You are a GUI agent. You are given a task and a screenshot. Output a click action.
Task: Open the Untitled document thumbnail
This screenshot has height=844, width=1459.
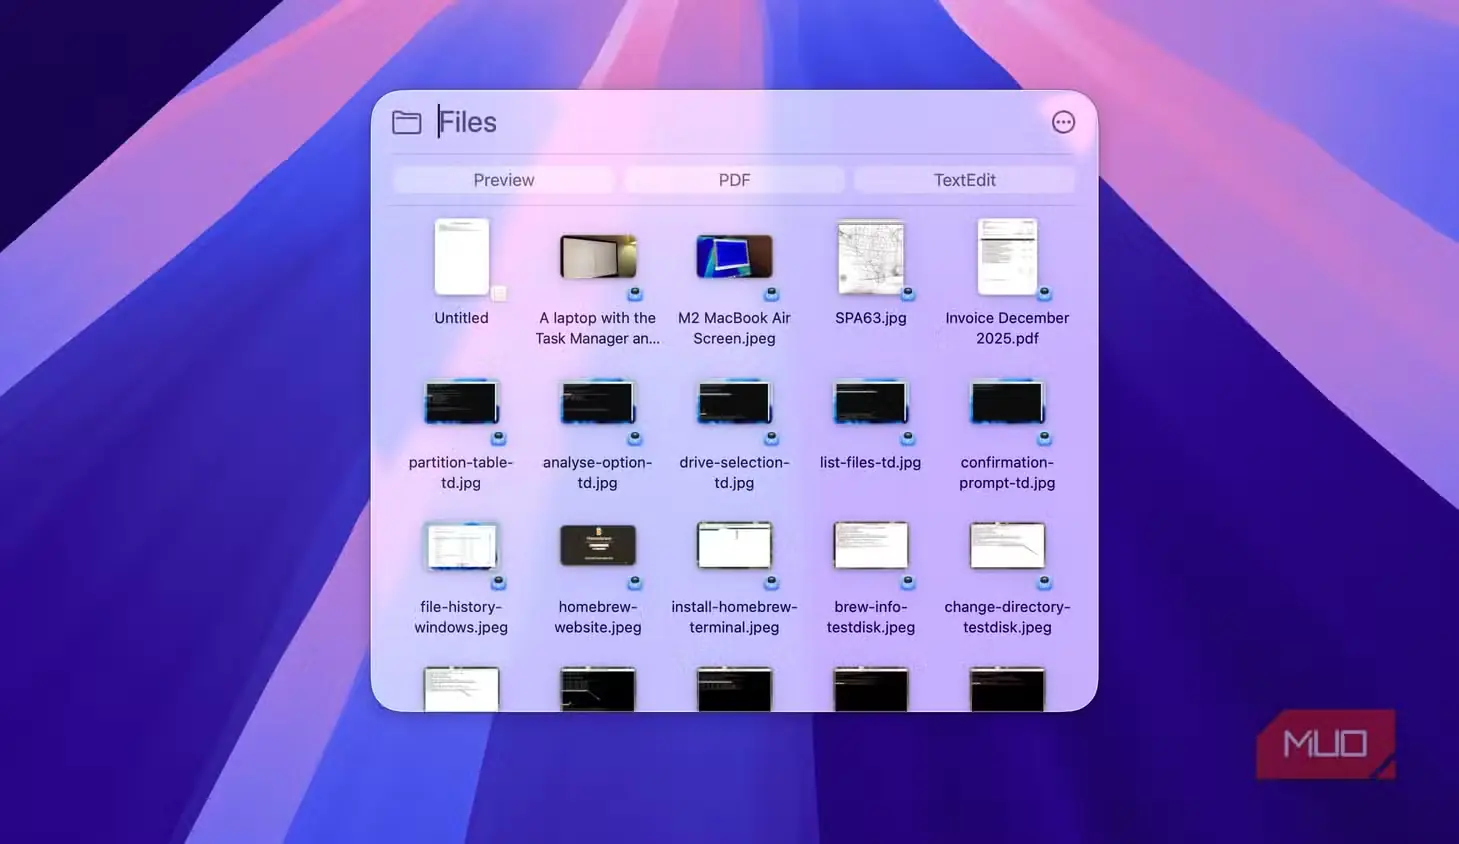461,257
